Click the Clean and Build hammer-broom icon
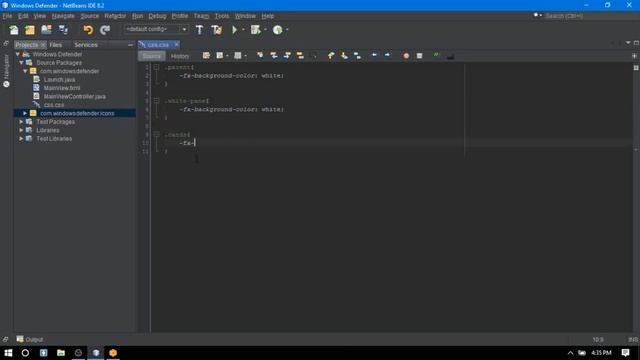This screenshot has width=640, height=360. pyautogui.click(x=217, y=30)
